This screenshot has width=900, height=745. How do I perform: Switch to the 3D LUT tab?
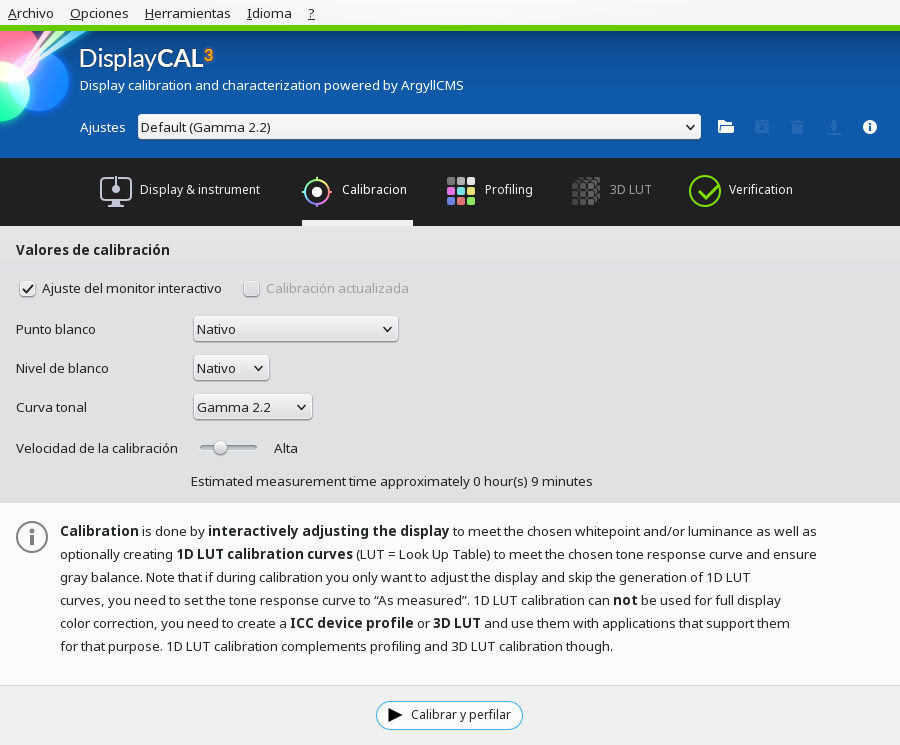tap(611, 190)
